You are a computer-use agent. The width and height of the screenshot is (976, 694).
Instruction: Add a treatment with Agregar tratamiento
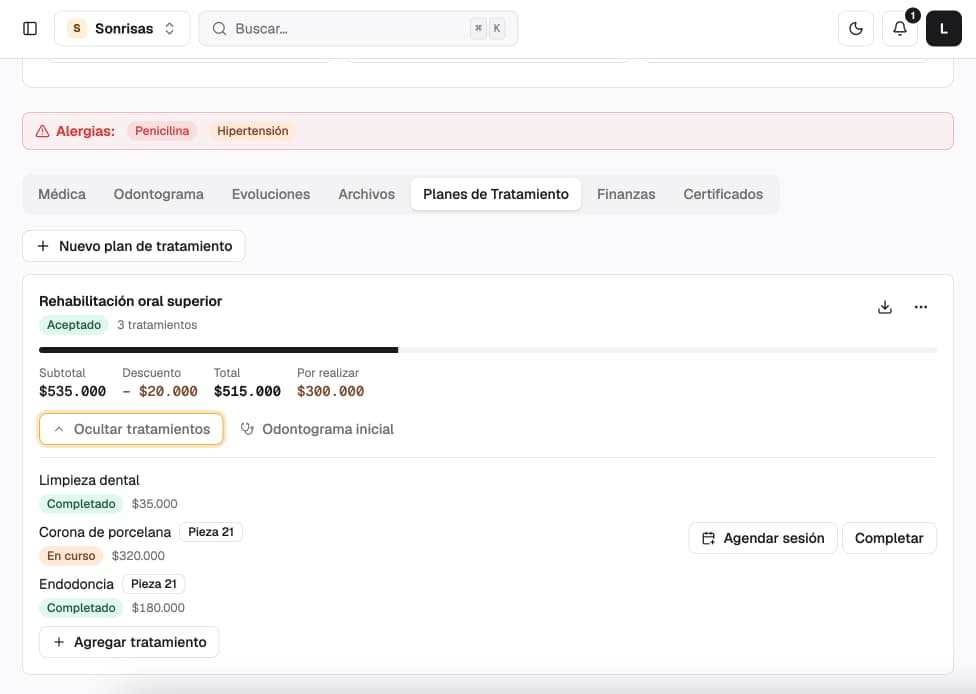pyautogui.click(x=129, y=642)
